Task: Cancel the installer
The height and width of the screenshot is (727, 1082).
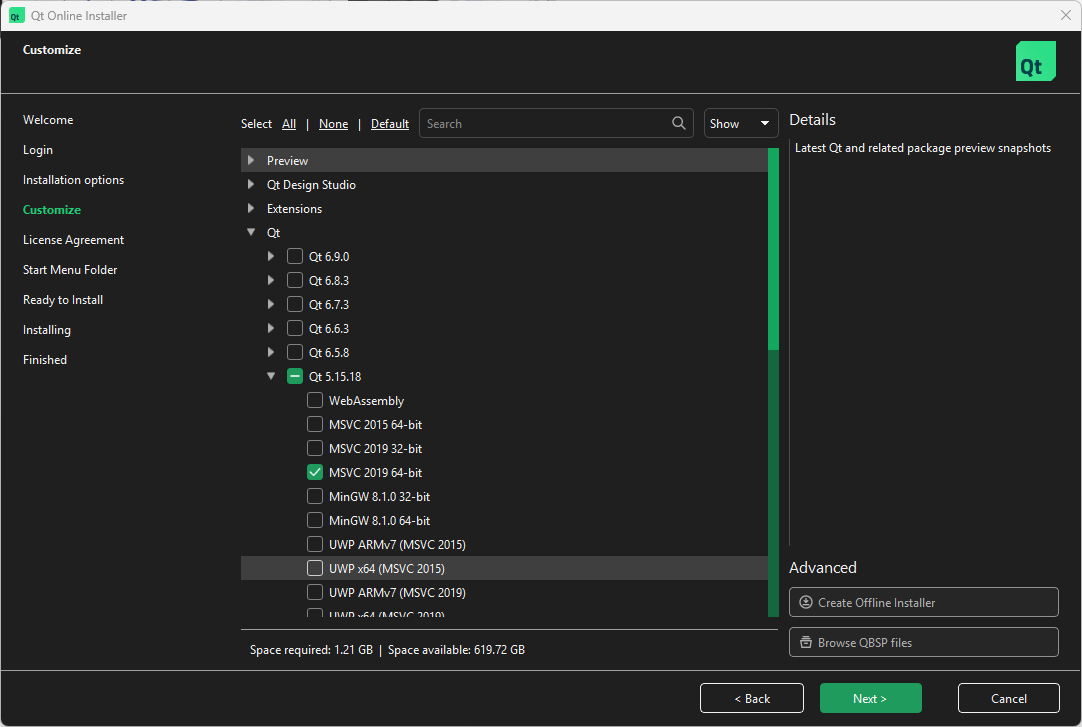Action: 1008,698
